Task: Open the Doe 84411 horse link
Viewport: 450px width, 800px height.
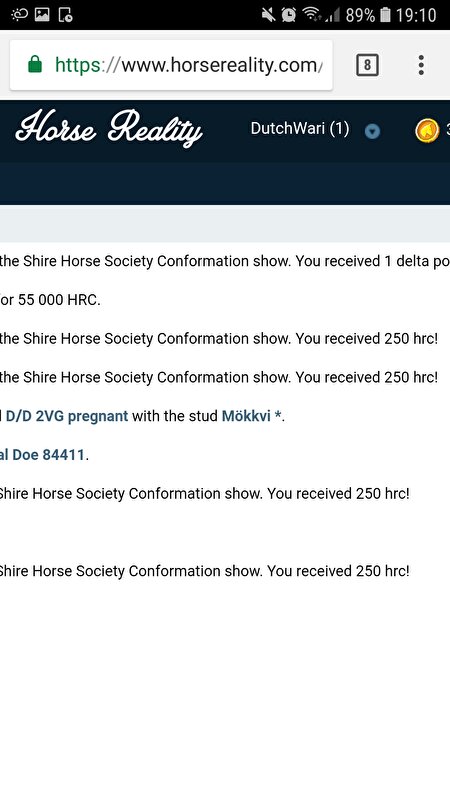Action: point(42,455)
